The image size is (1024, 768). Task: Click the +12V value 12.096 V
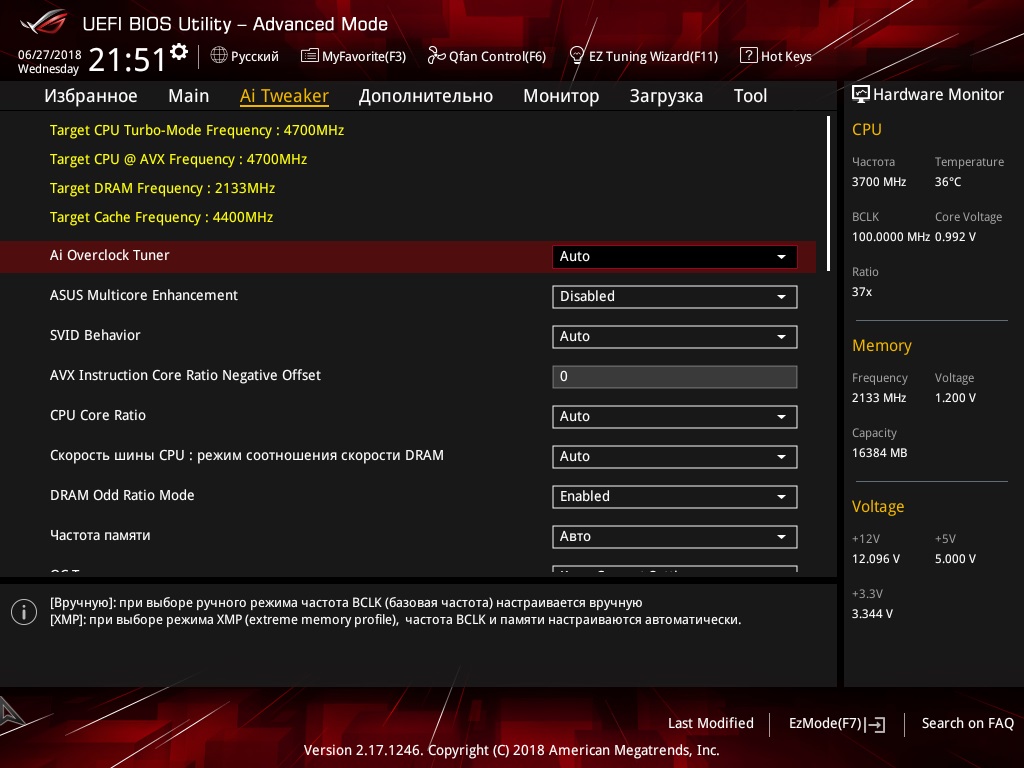[876, 558]
